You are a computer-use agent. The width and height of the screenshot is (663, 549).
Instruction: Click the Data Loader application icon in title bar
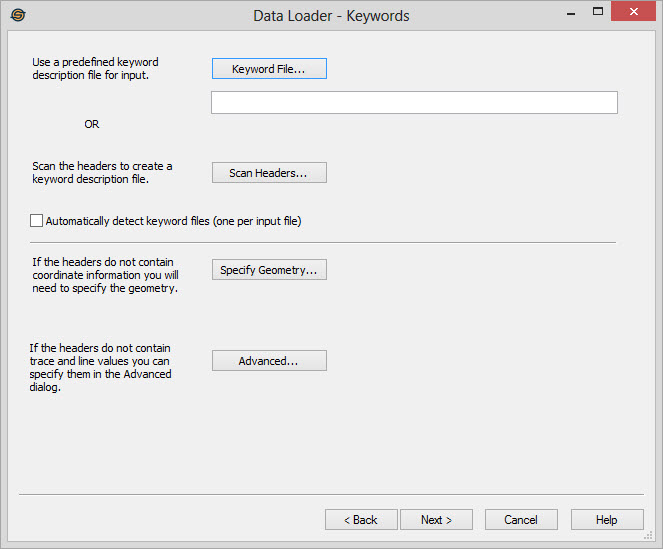(17, 15)
